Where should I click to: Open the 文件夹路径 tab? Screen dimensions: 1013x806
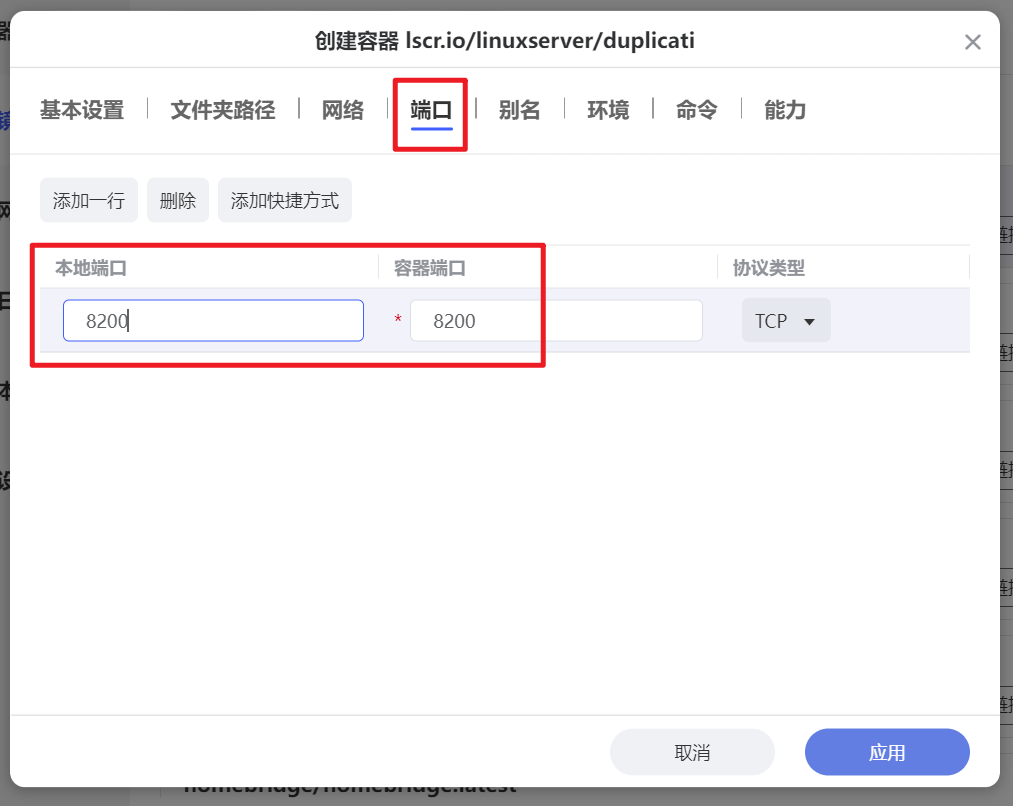pyautogui.click(x=221, y=110)
